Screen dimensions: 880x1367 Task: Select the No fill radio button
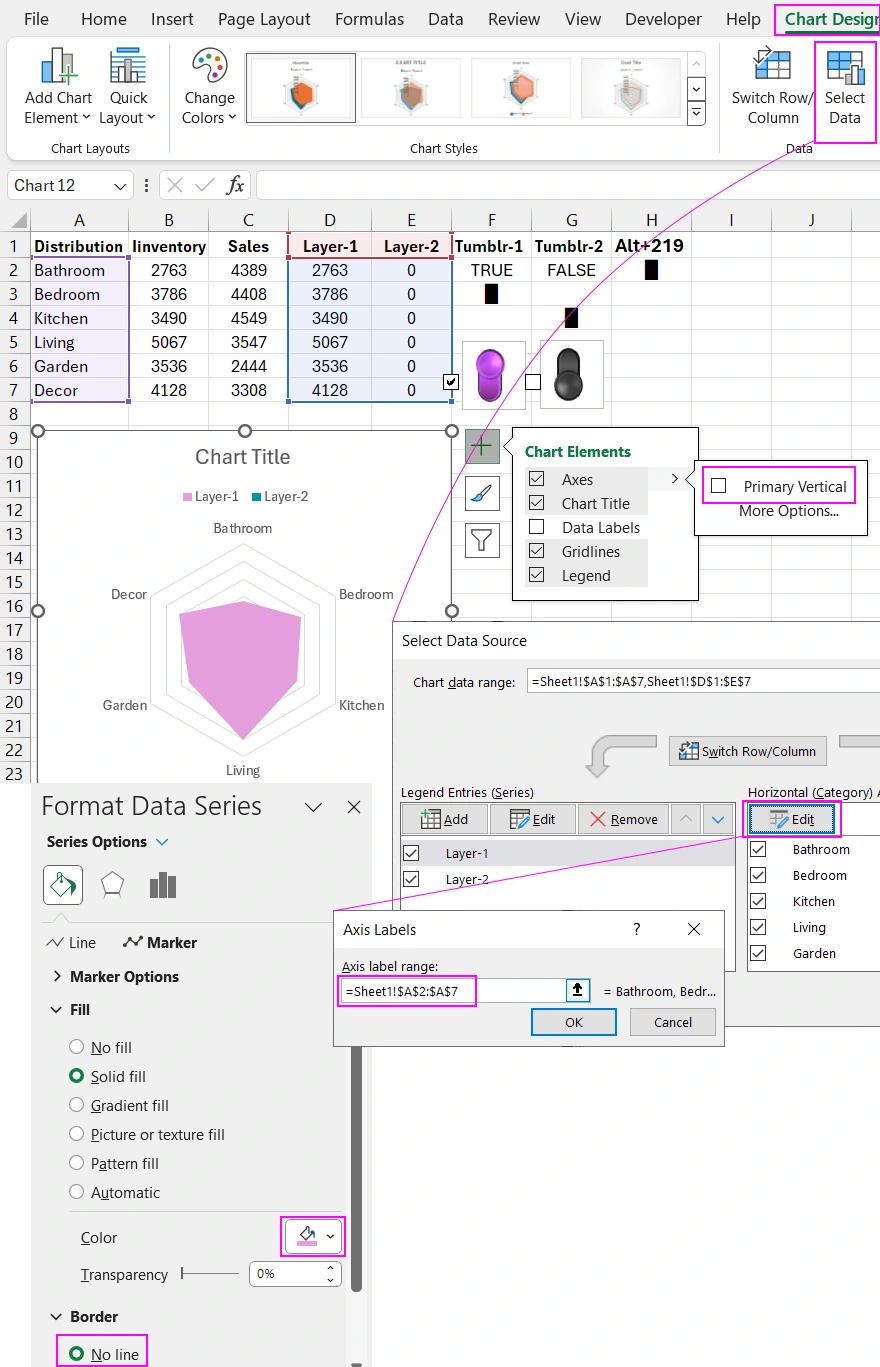76,1047
